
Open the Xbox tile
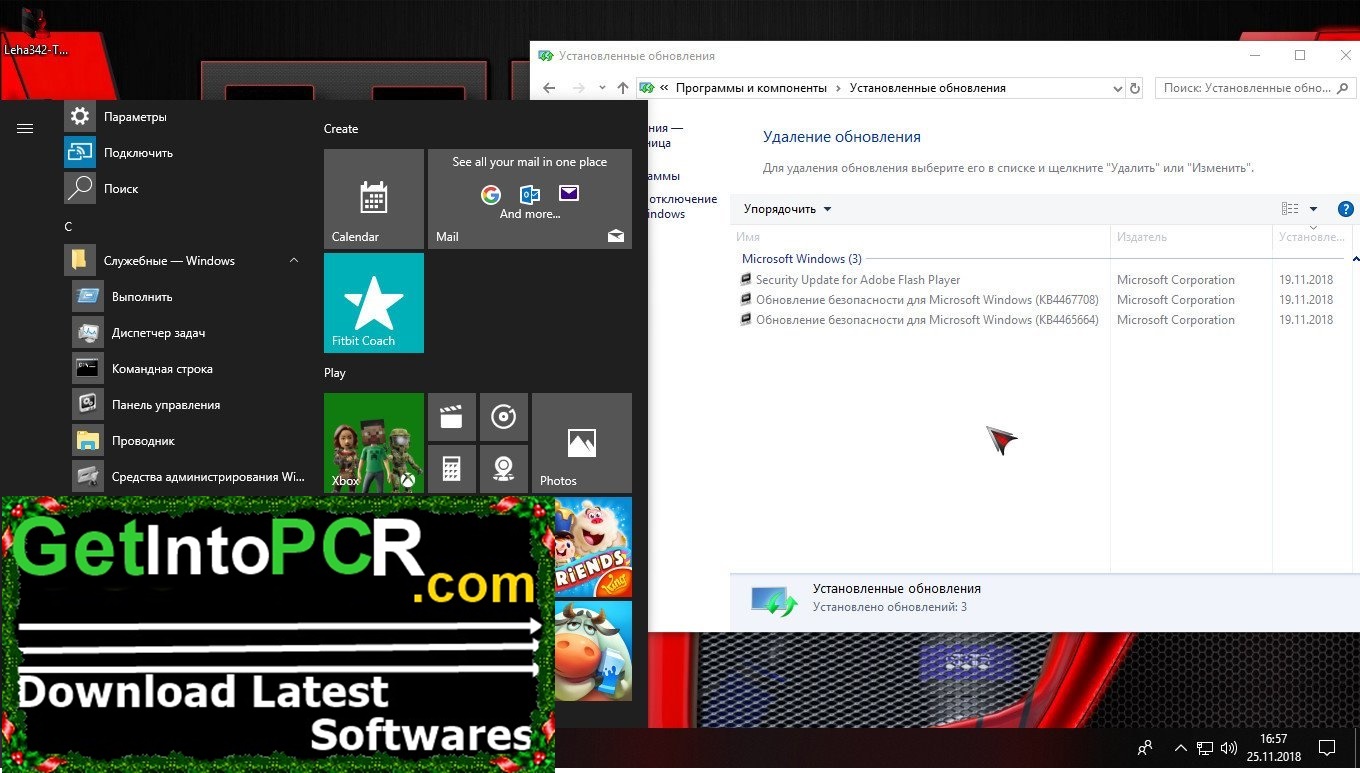coord(374,442)
